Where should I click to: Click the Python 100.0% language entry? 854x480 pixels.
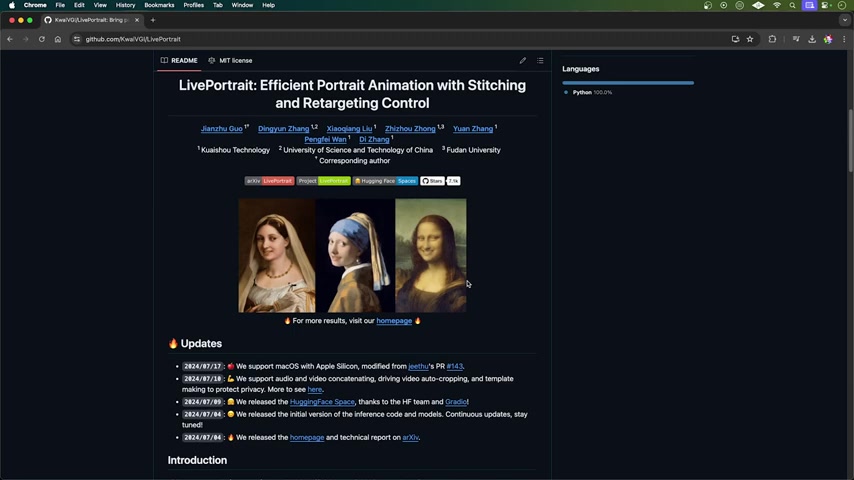(x=588, y=93)
